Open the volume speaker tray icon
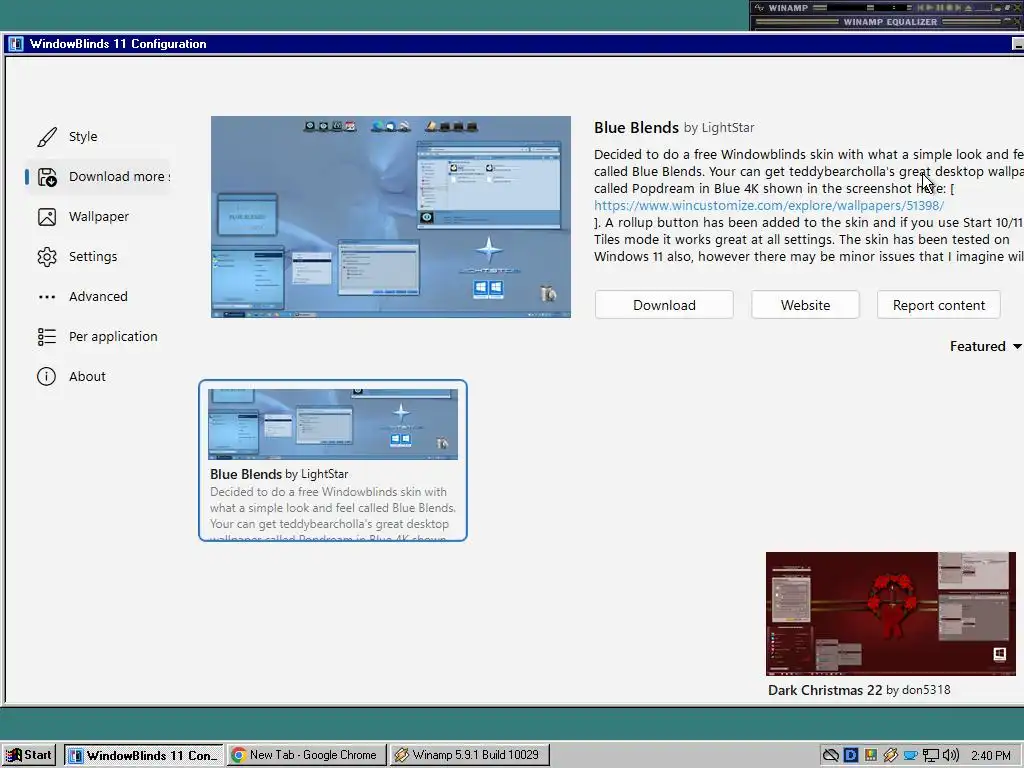 [x=950, y=756]
